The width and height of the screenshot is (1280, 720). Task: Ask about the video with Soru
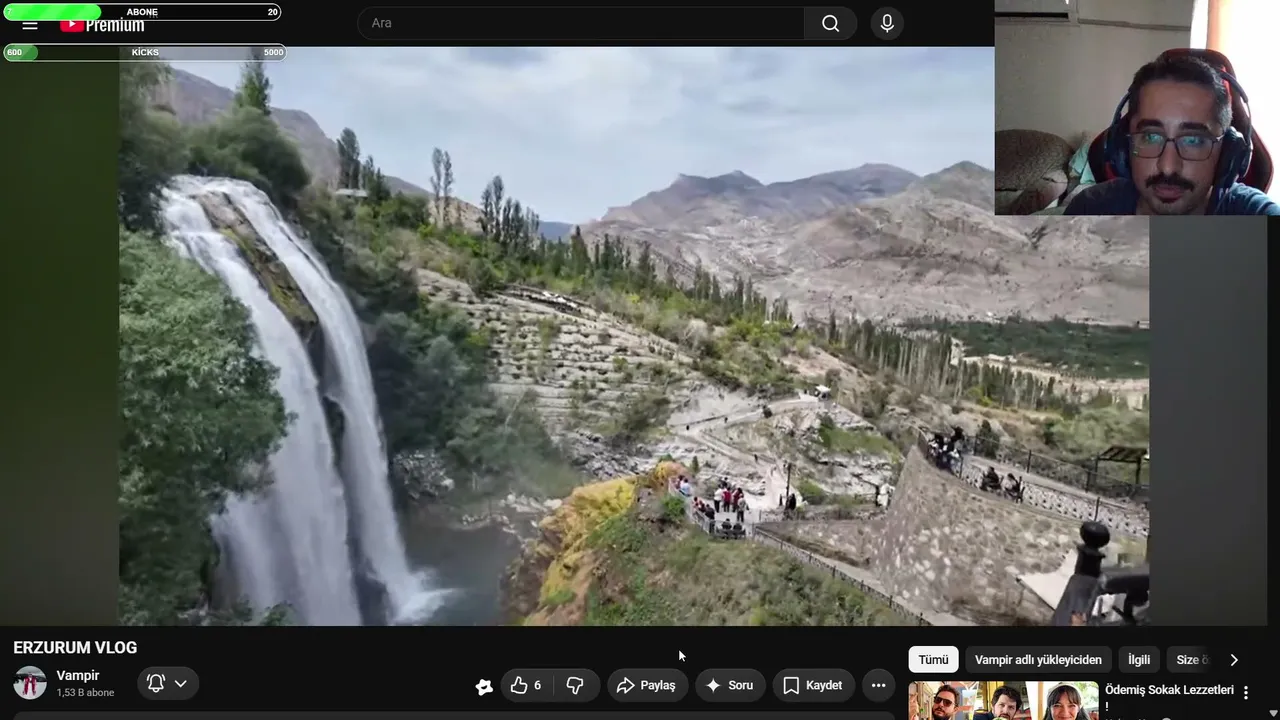tap(730, 685)
